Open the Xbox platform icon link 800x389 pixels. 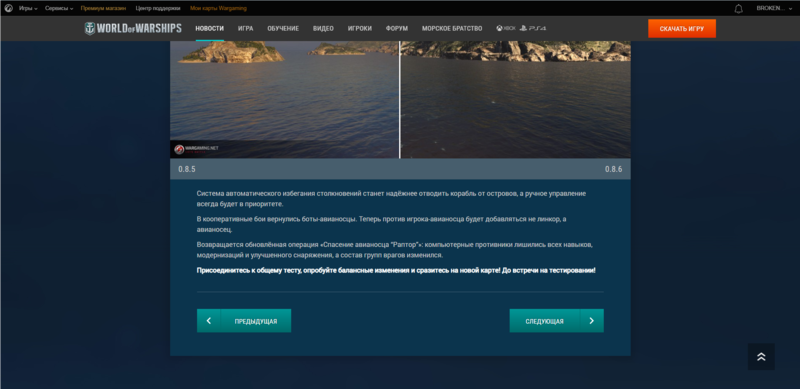[506, 29]
